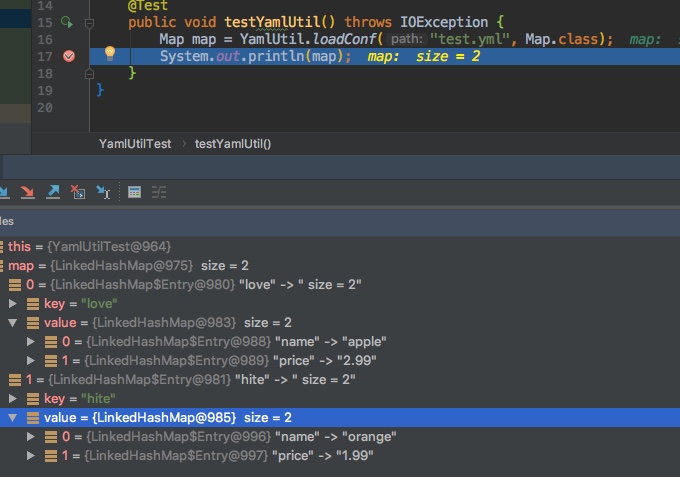The width and height of the screenshot is (680, 477).
Task: Collapse the selected value LinkedHashMap@985 node
Action: (x=13, y=417)
